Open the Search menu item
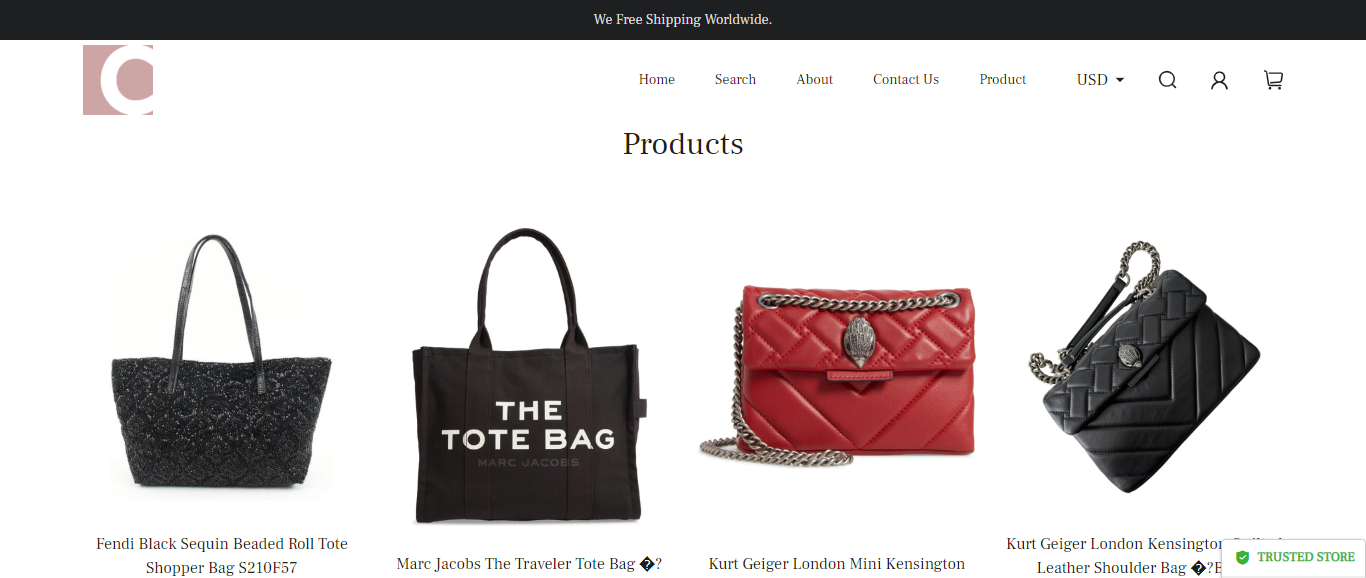1366x578 pixels. [735, 80]
